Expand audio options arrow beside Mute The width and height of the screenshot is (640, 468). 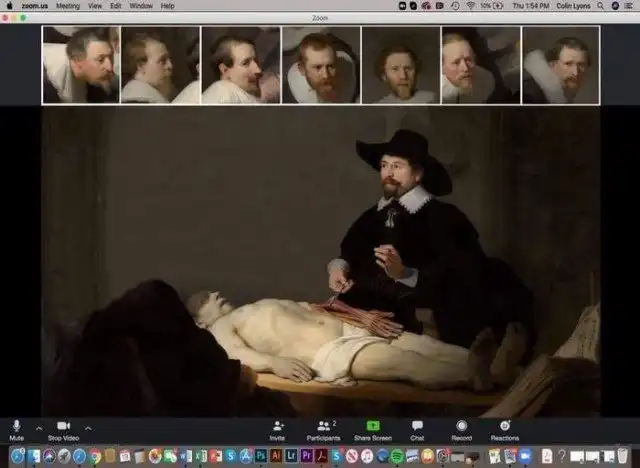[x=39, y=428]
